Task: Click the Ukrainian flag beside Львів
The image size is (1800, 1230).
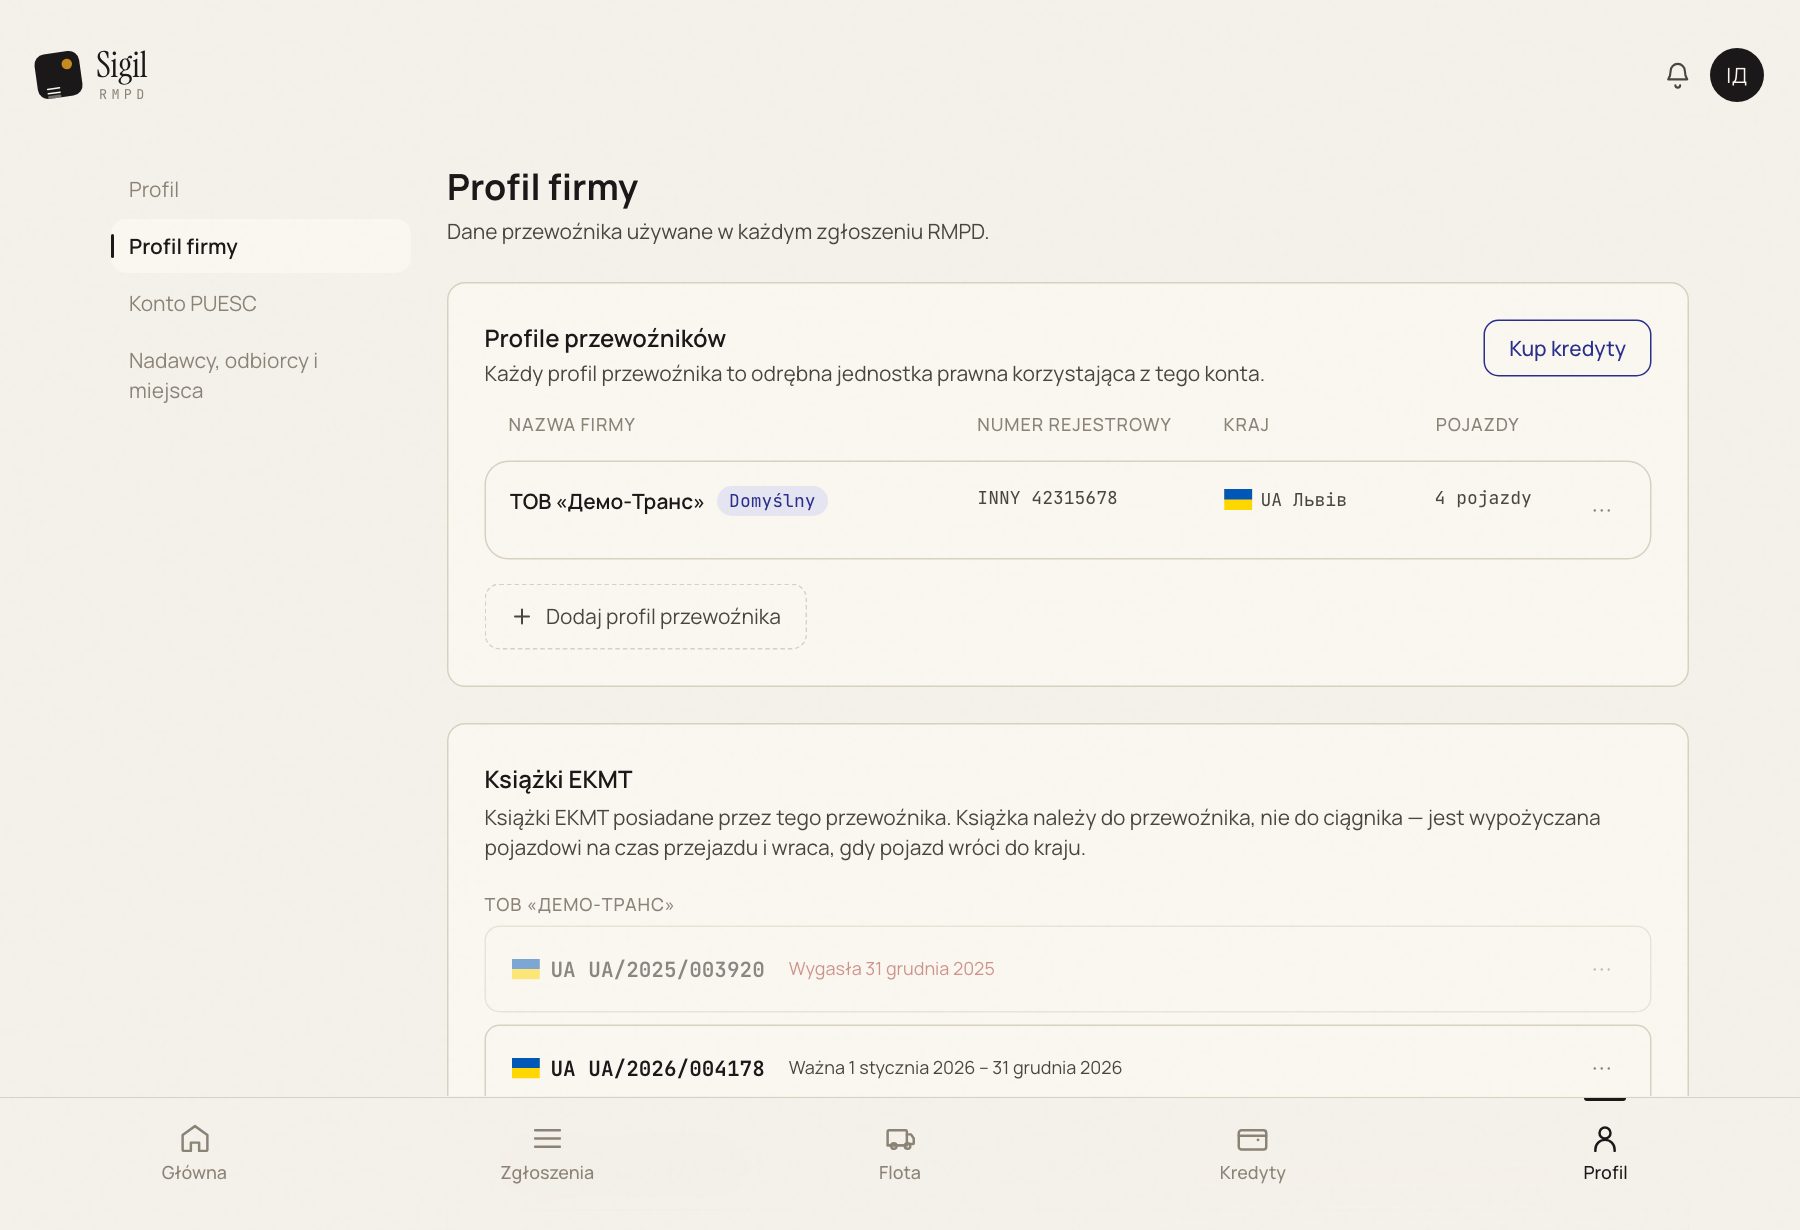Action: click(1238, 499)
